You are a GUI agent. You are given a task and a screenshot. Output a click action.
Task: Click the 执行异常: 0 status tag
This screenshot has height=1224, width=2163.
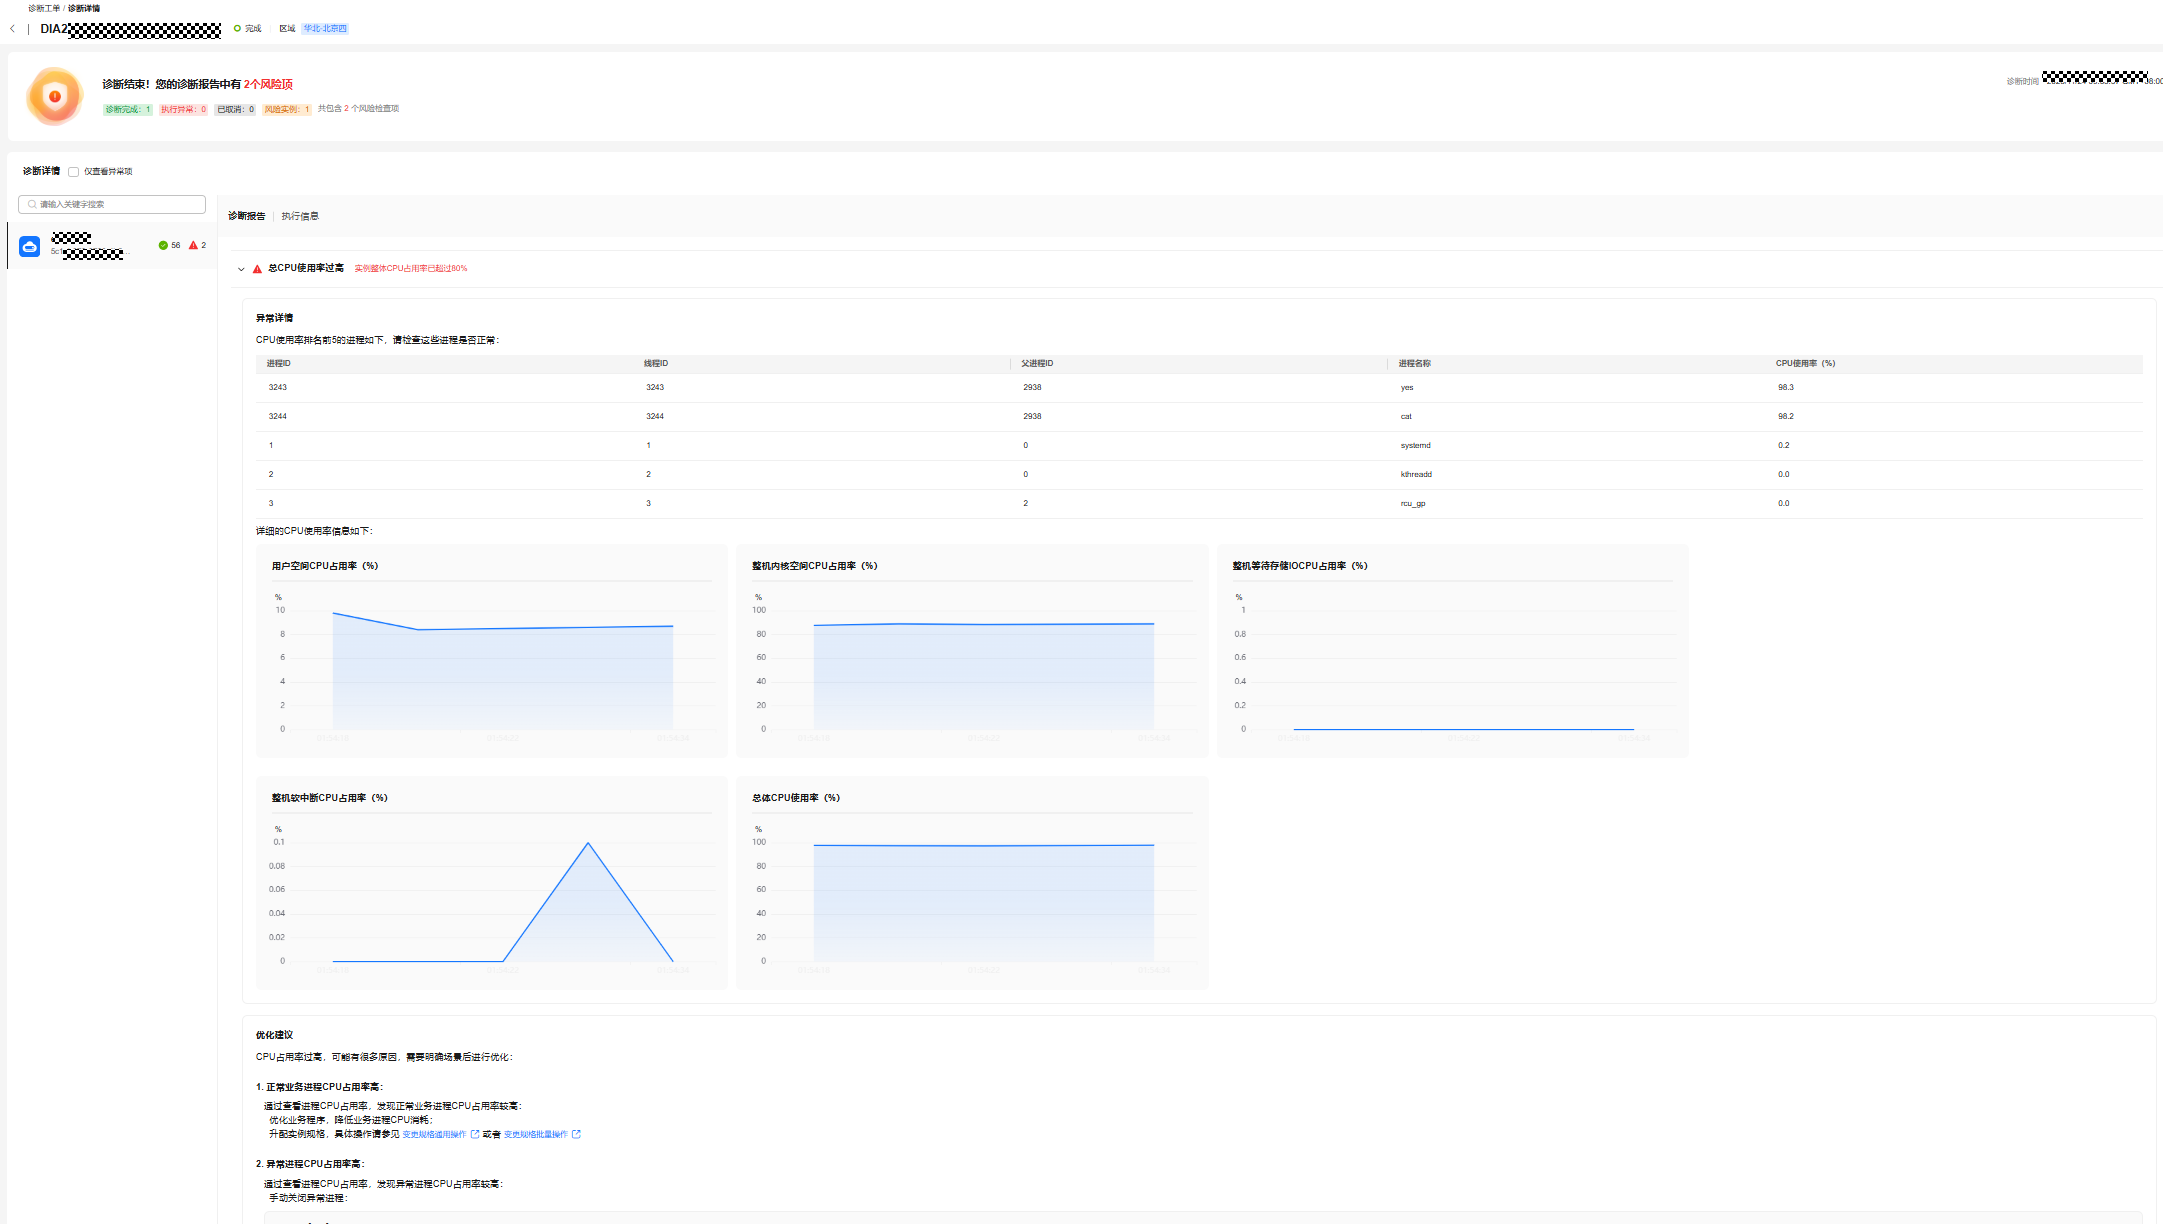click(183, 109)
